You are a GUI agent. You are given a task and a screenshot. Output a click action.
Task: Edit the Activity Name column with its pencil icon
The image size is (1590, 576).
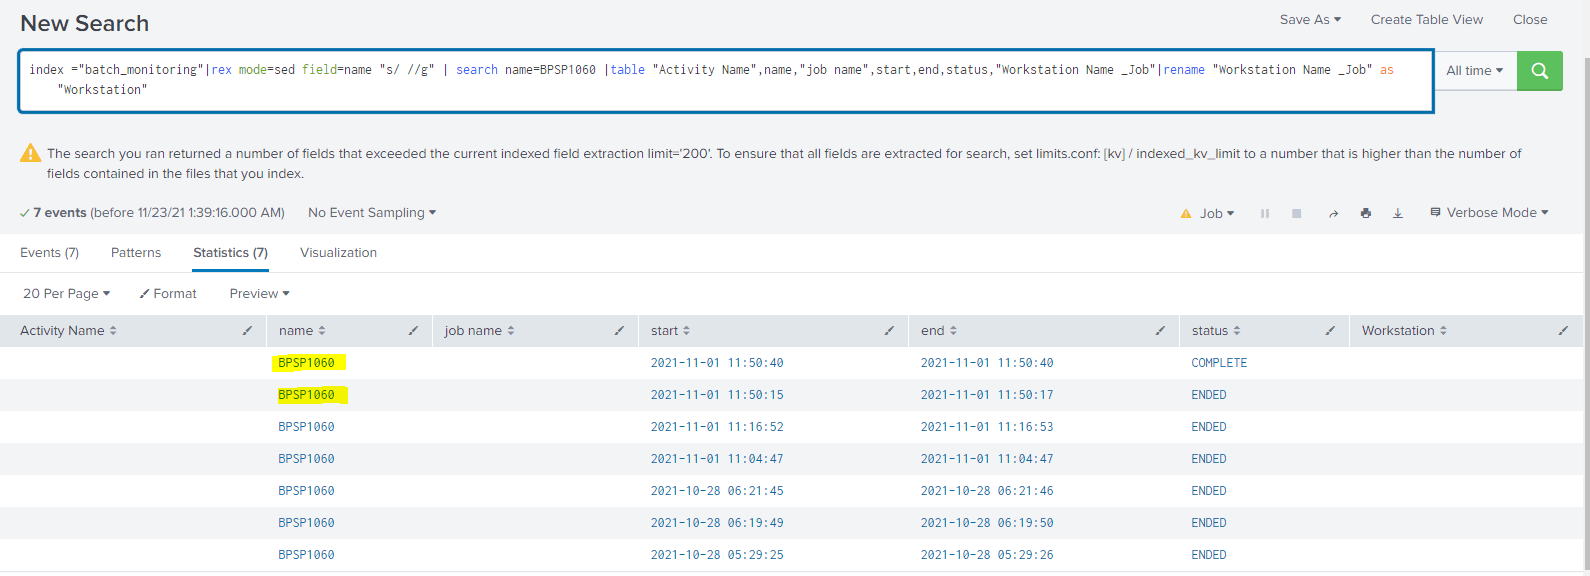[247, 331]
